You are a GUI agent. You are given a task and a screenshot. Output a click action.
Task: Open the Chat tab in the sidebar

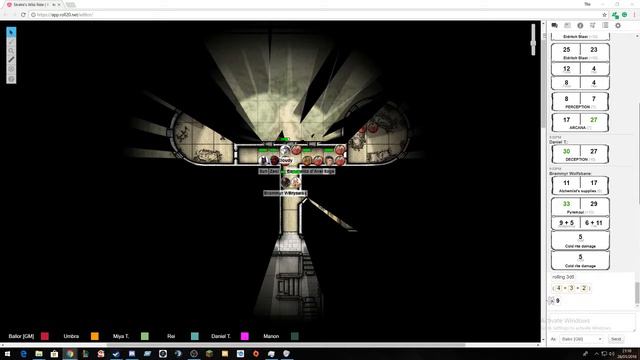pos(554,25)
